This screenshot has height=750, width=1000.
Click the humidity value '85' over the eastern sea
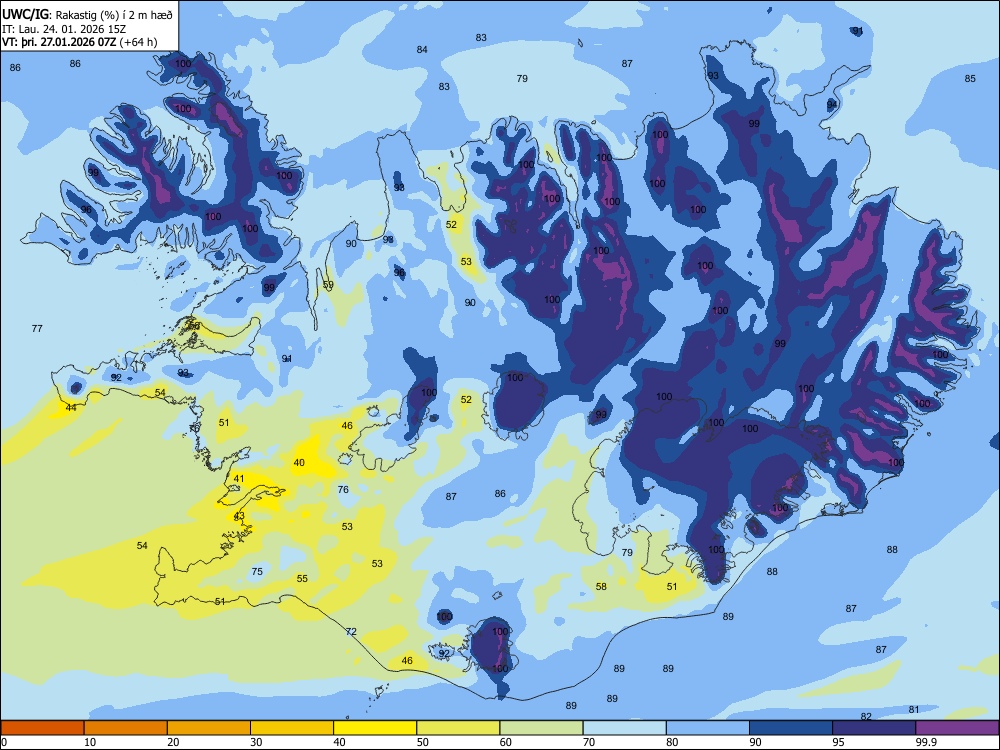coord(970,78)
